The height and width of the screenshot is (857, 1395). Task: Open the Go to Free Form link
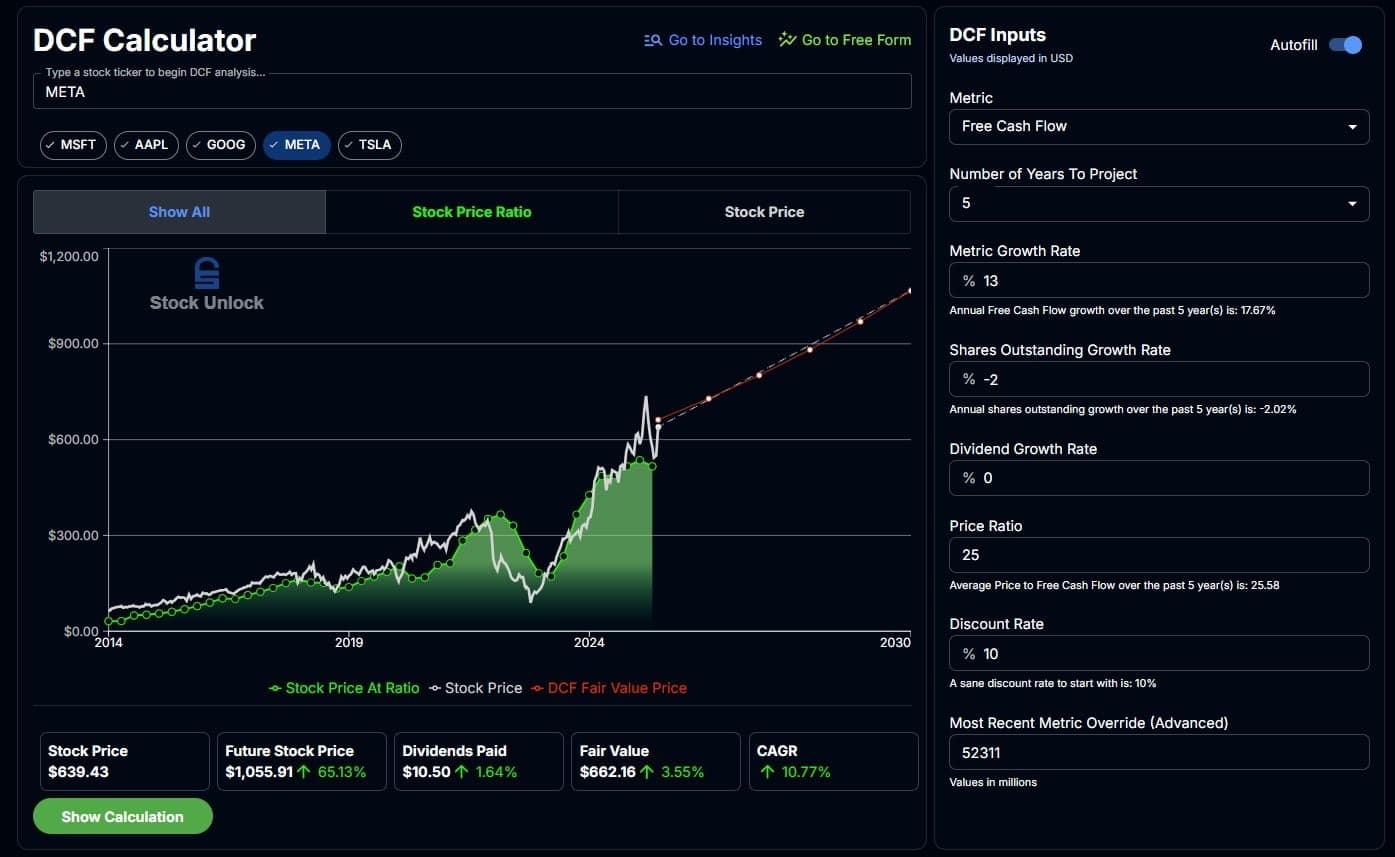point(845,40)
